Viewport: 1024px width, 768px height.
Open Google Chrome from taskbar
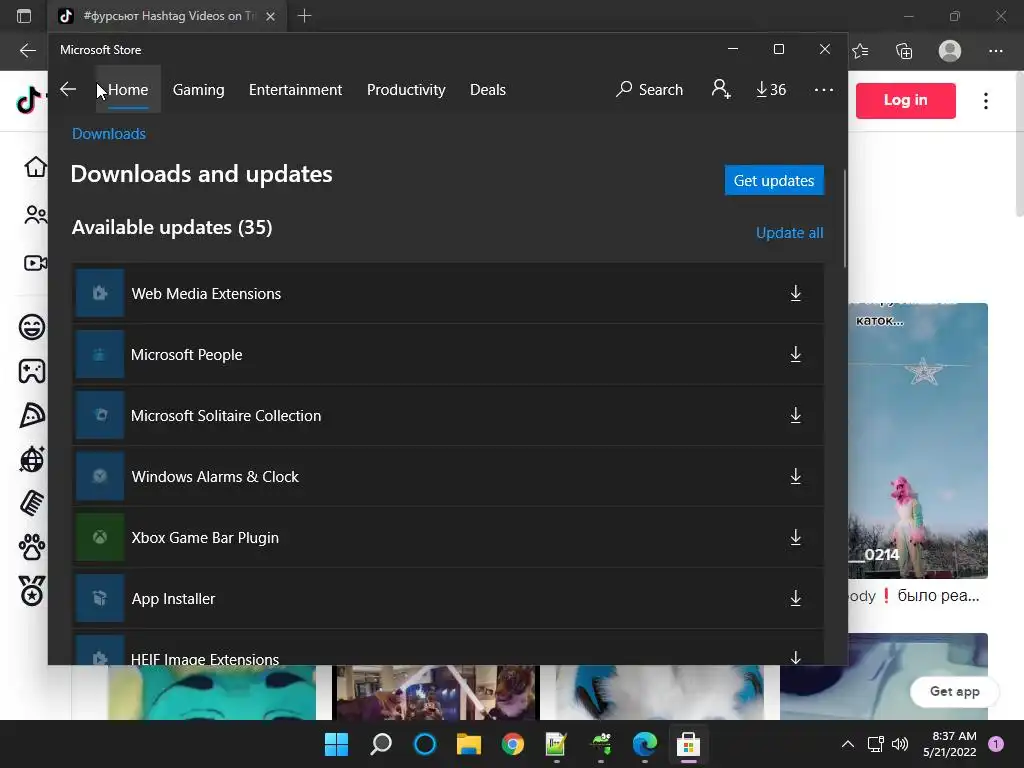coord(513,744)
